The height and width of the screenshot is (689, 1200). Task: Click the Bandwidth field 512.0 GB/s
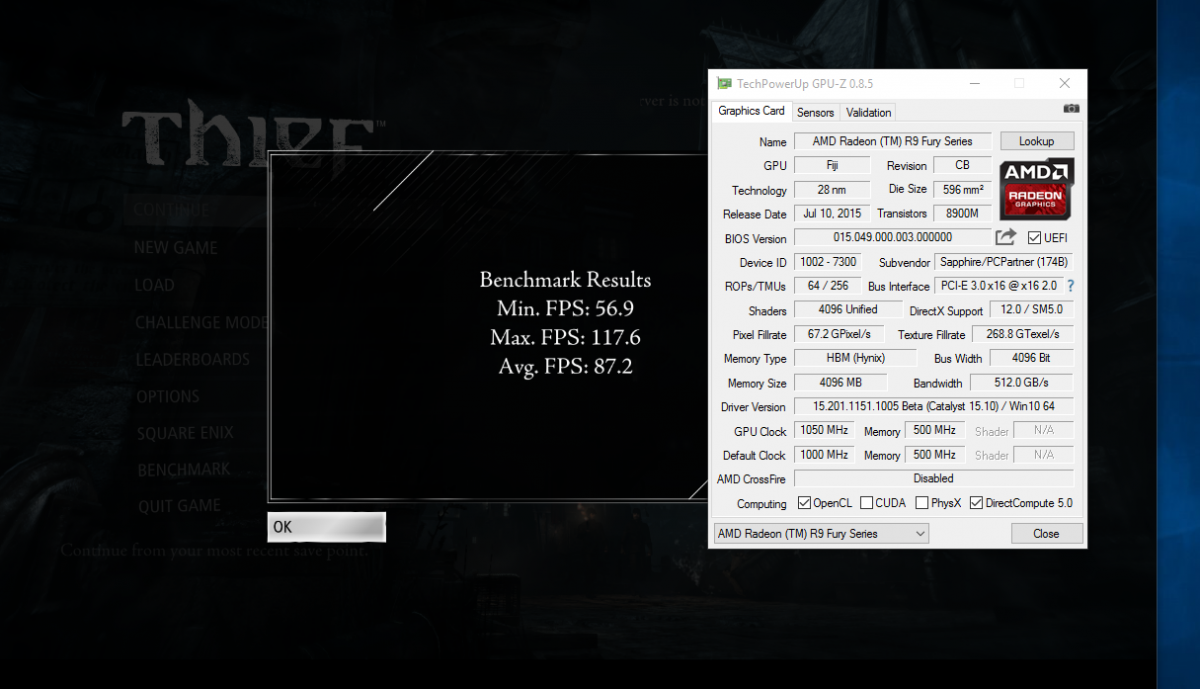click(1022, 383)
